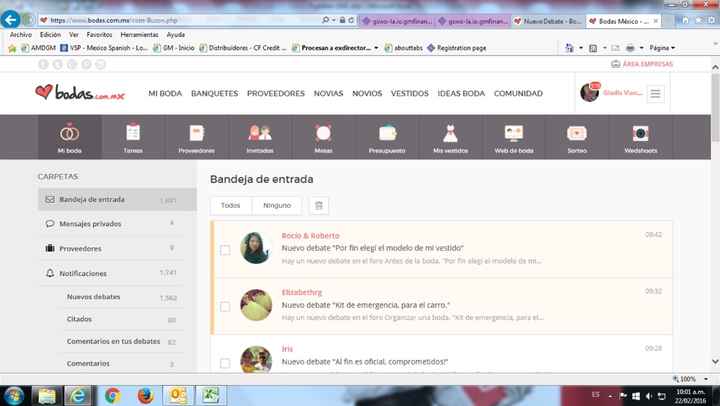Open the hamburger menu next to the profile

[656, 93]
